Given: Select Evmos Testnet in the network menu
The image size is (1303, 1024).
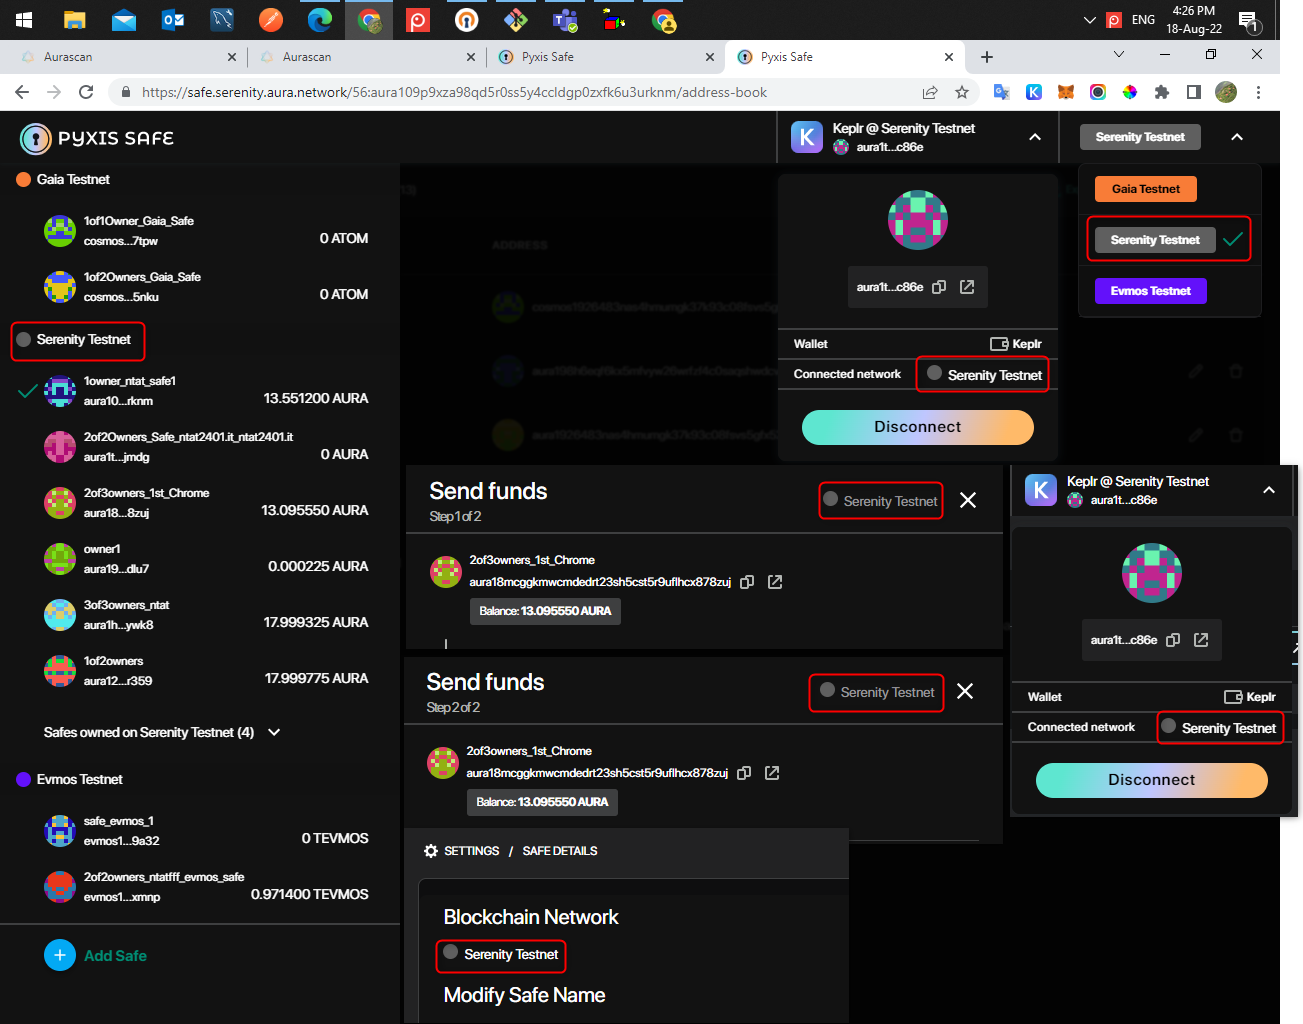Looking at the screenshot, I should click(1150, 291).
